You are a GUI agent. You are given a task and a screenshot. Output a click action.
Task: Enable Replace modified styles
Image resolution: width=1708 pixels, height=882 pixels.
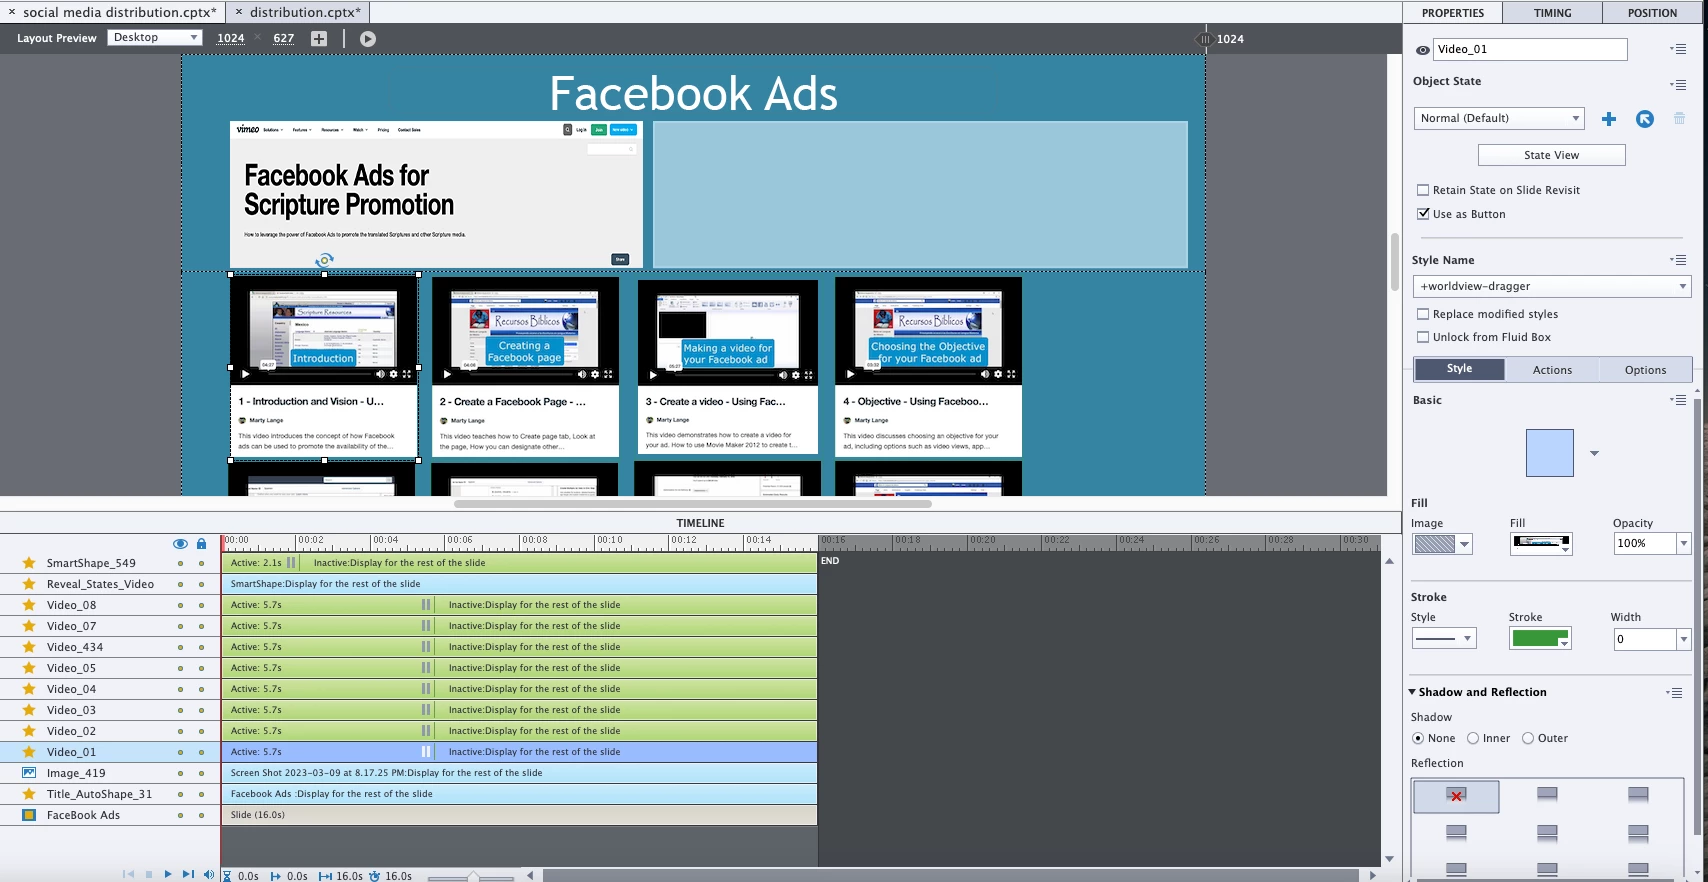[1423, 314]
